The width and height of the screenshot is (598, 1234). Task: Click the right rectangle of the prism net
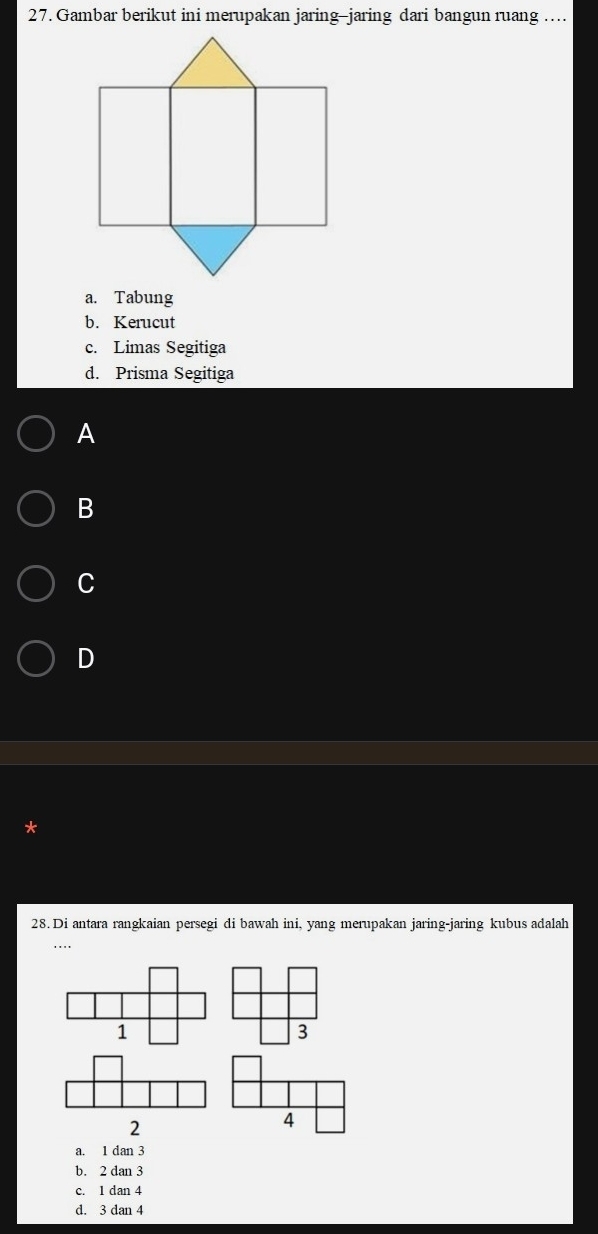click(291, 156)
